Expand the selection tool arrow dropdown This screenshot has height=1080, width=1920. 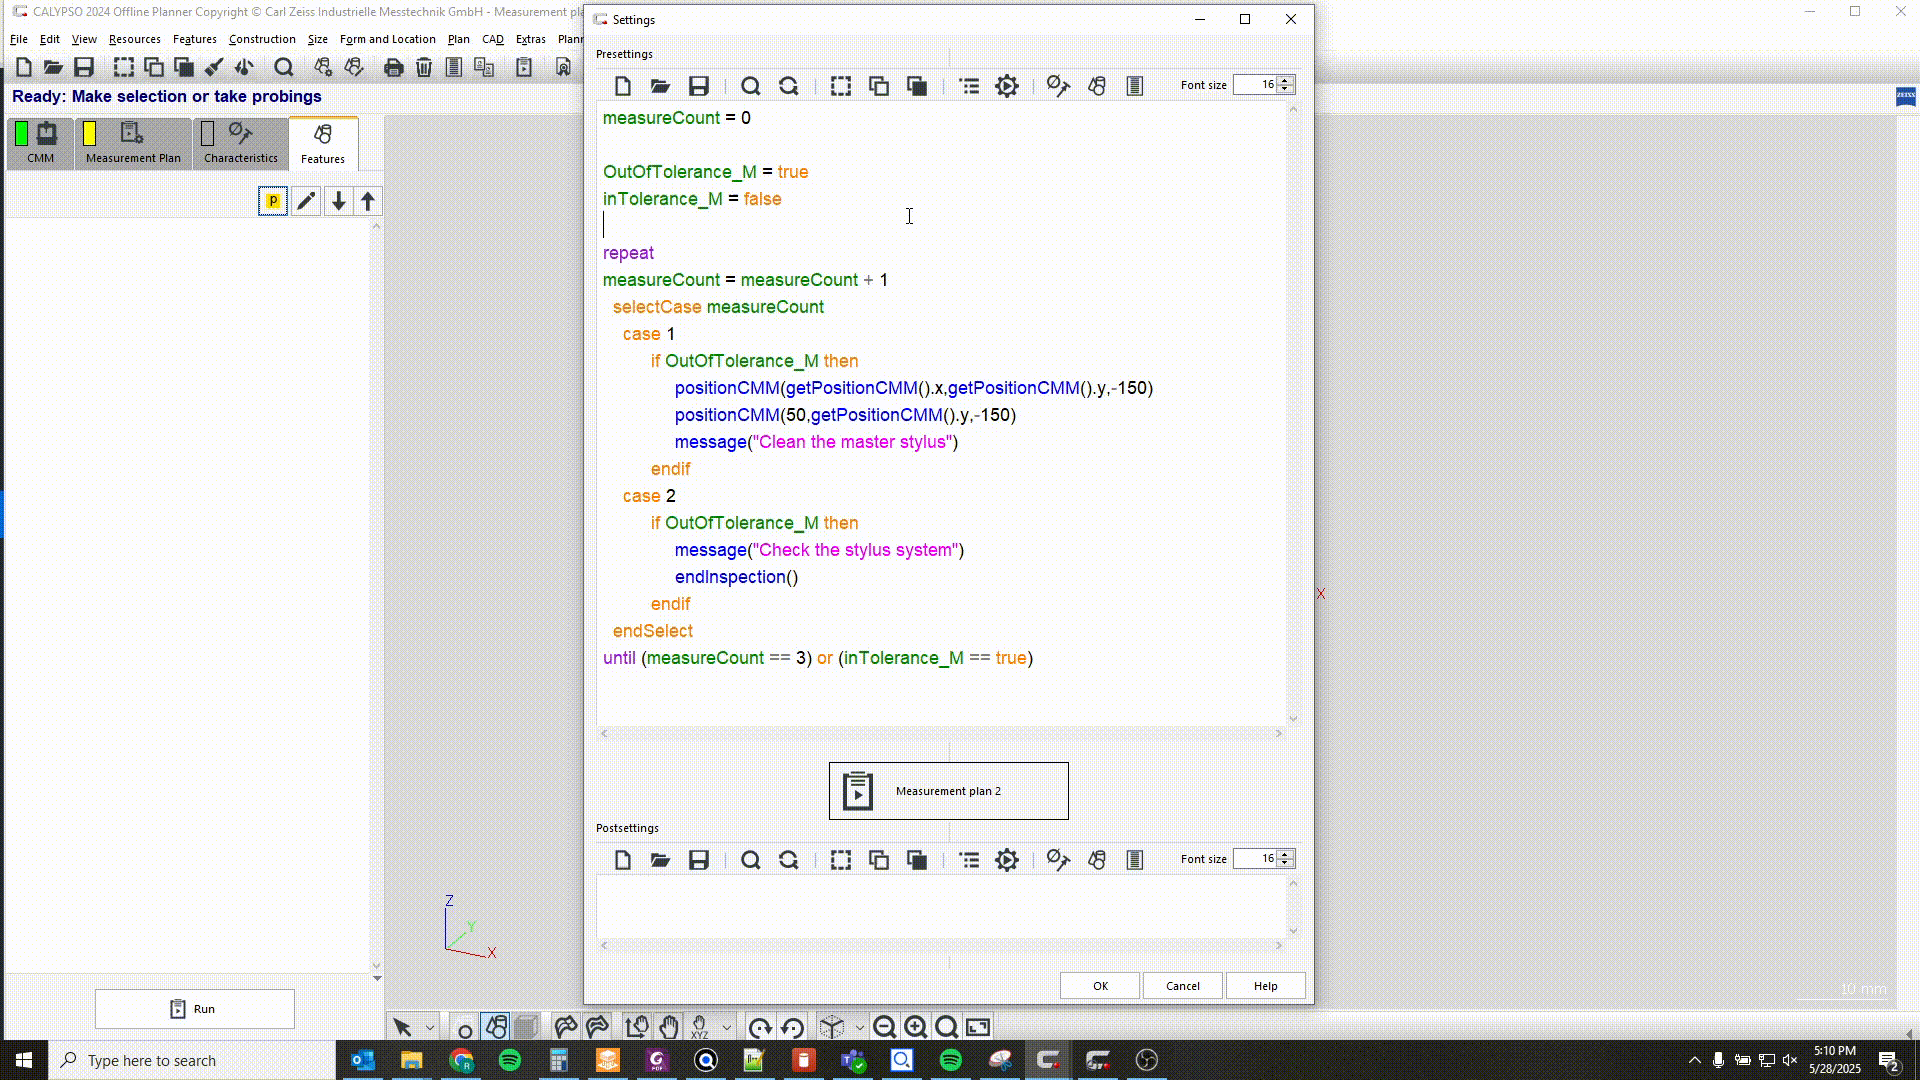tap(428, 1026)
